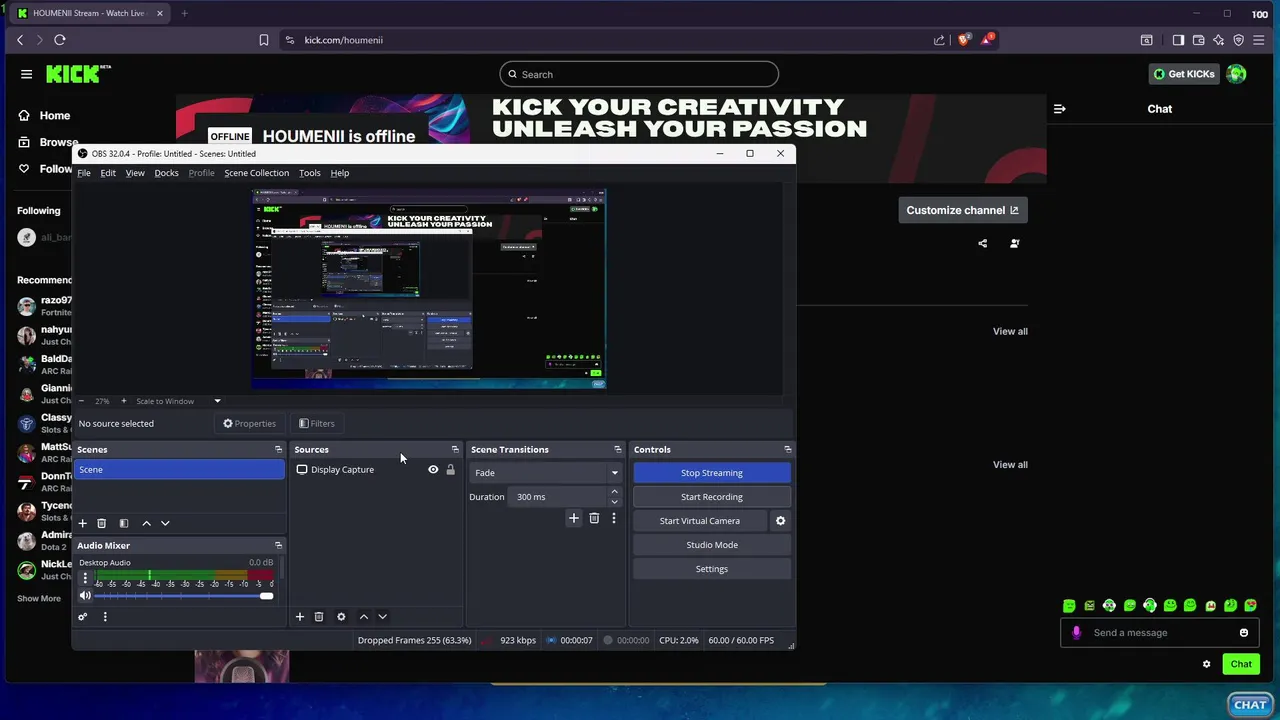Pop out the Scene Transitions dock
The height and width of the screenshot is (720, 1280).
[x=617, y=450]
